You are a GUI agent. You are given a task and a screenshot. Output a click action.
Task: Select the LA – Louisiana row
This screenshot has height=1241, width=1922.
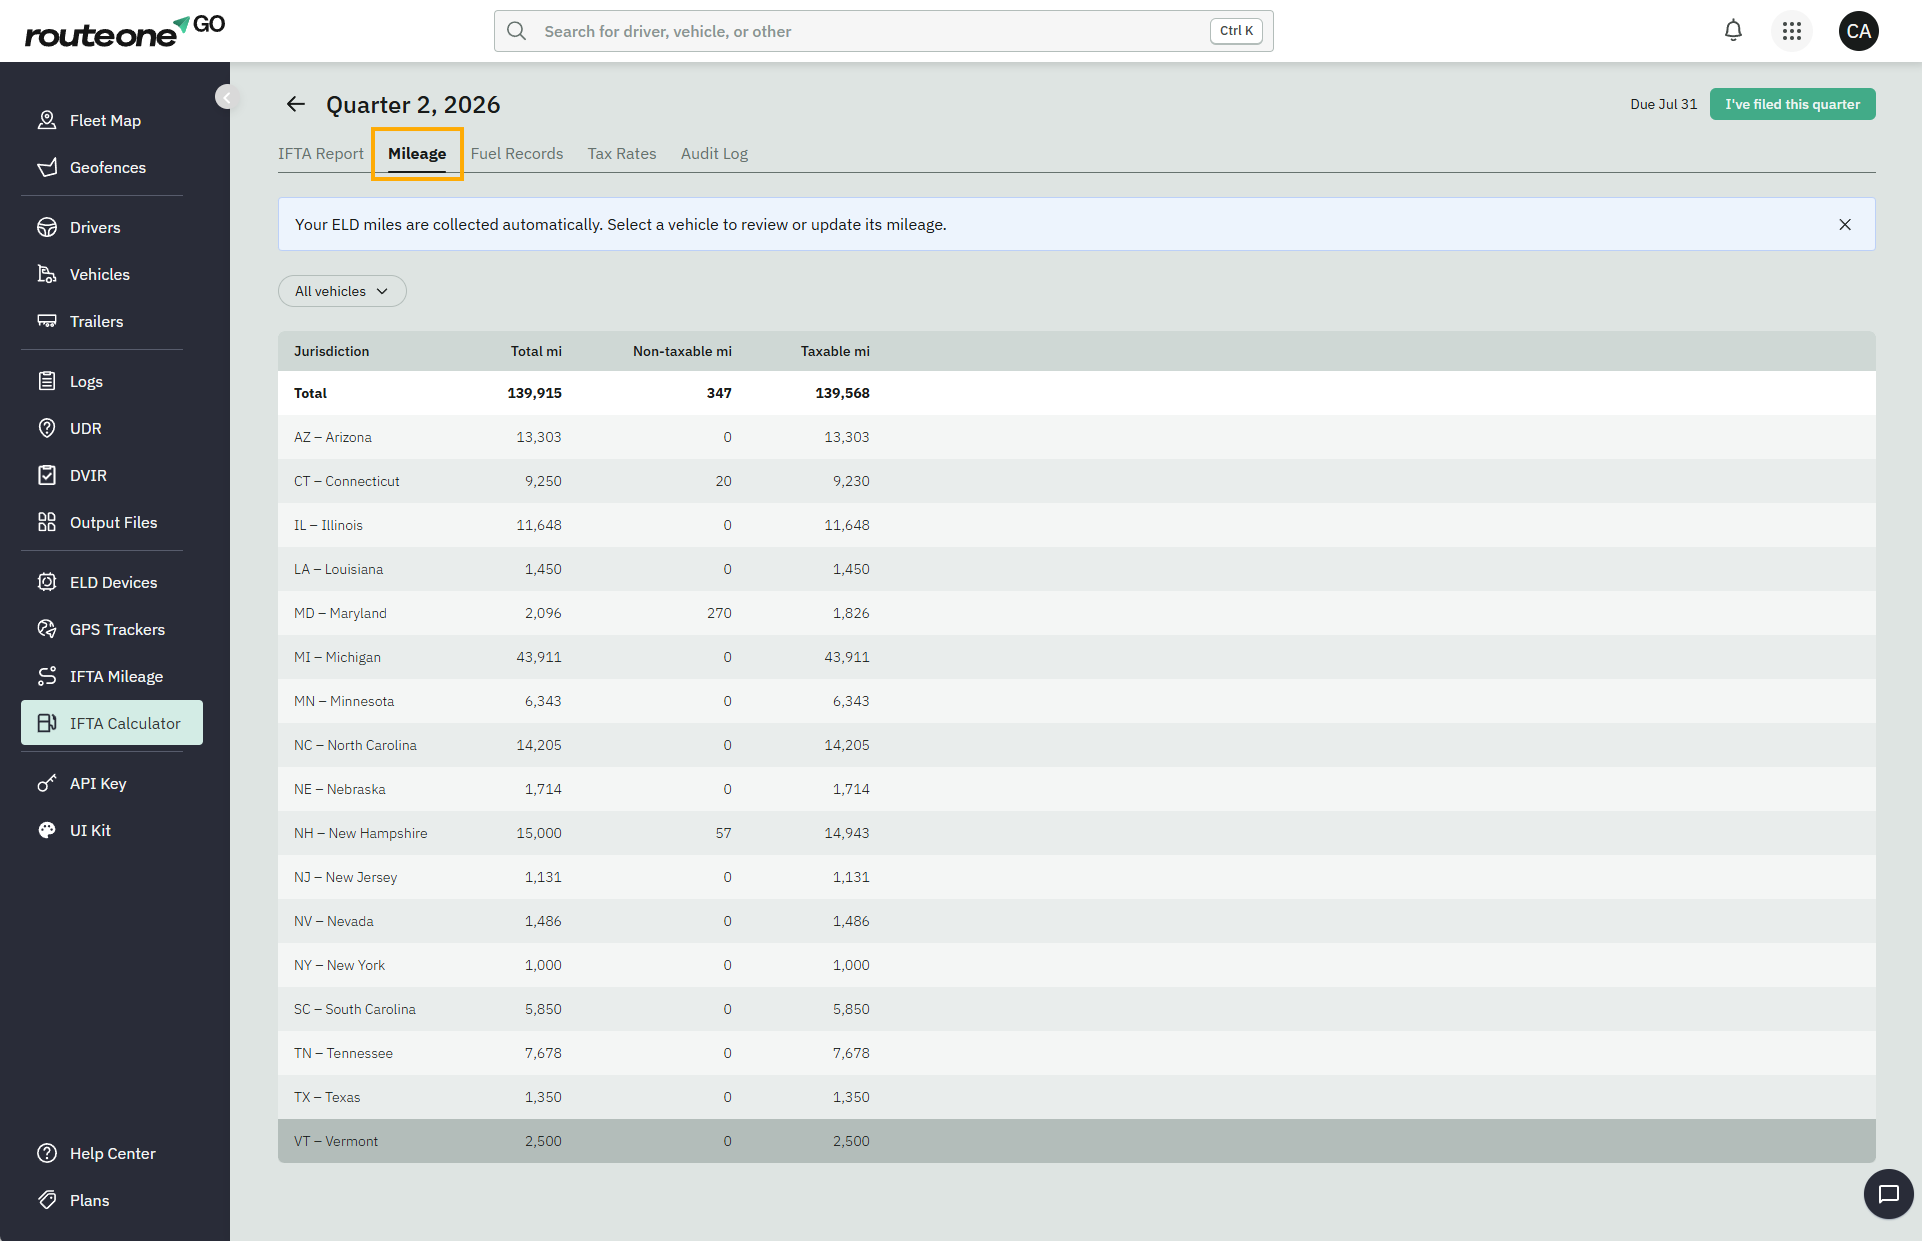pos(1077,569)
